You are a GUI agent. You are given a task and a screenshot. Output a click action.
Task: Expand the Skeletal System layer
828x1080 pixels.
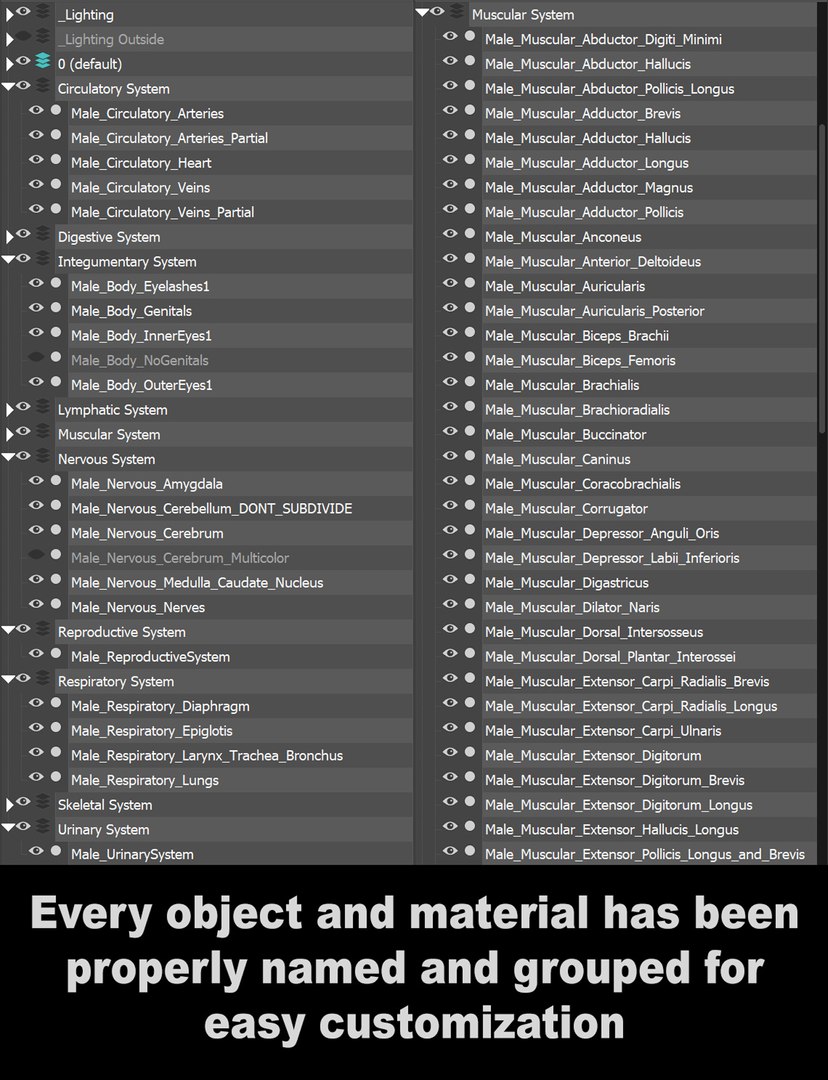click(9, 804)
